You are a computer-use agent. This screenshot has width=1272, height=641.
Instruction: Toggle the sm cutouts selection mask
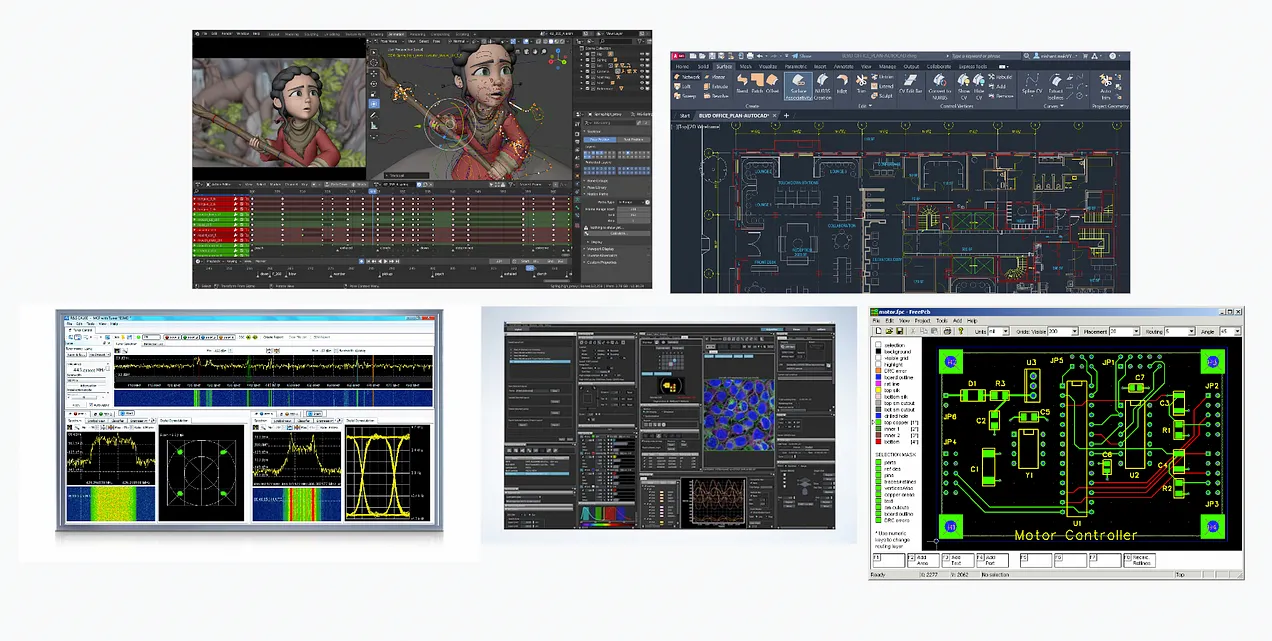click(877, 506)
